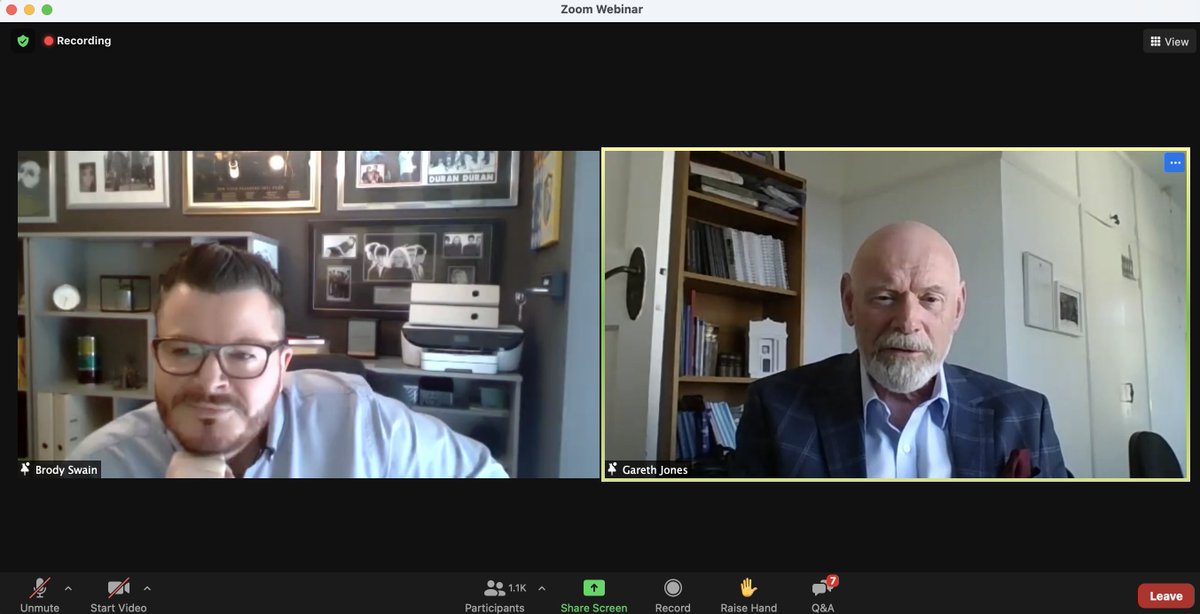Click the green Share Screen icon

click(x=593, y=587)
